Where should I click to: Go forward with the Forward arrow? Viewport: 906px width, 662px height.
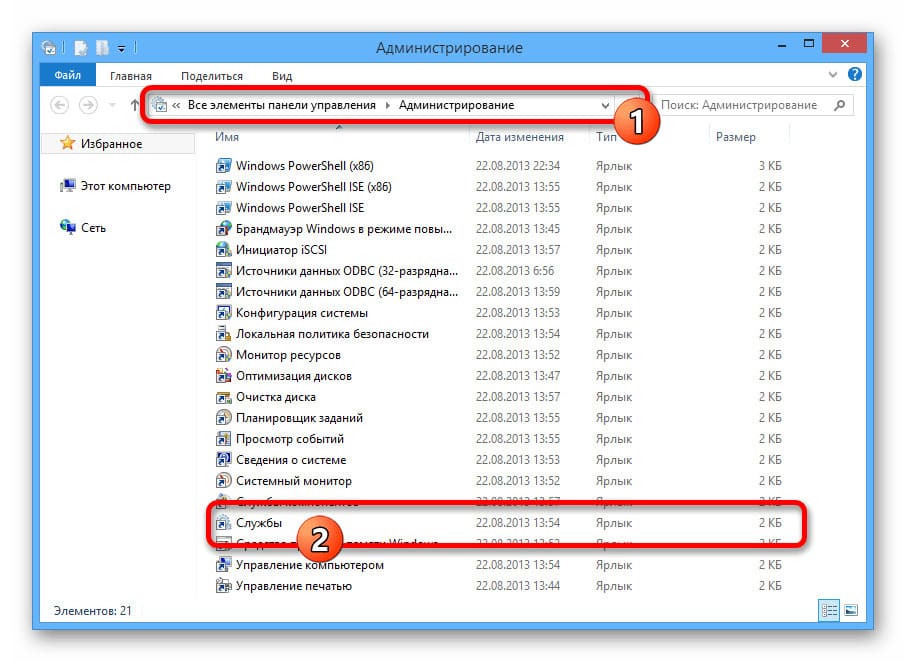pos(88,105)
